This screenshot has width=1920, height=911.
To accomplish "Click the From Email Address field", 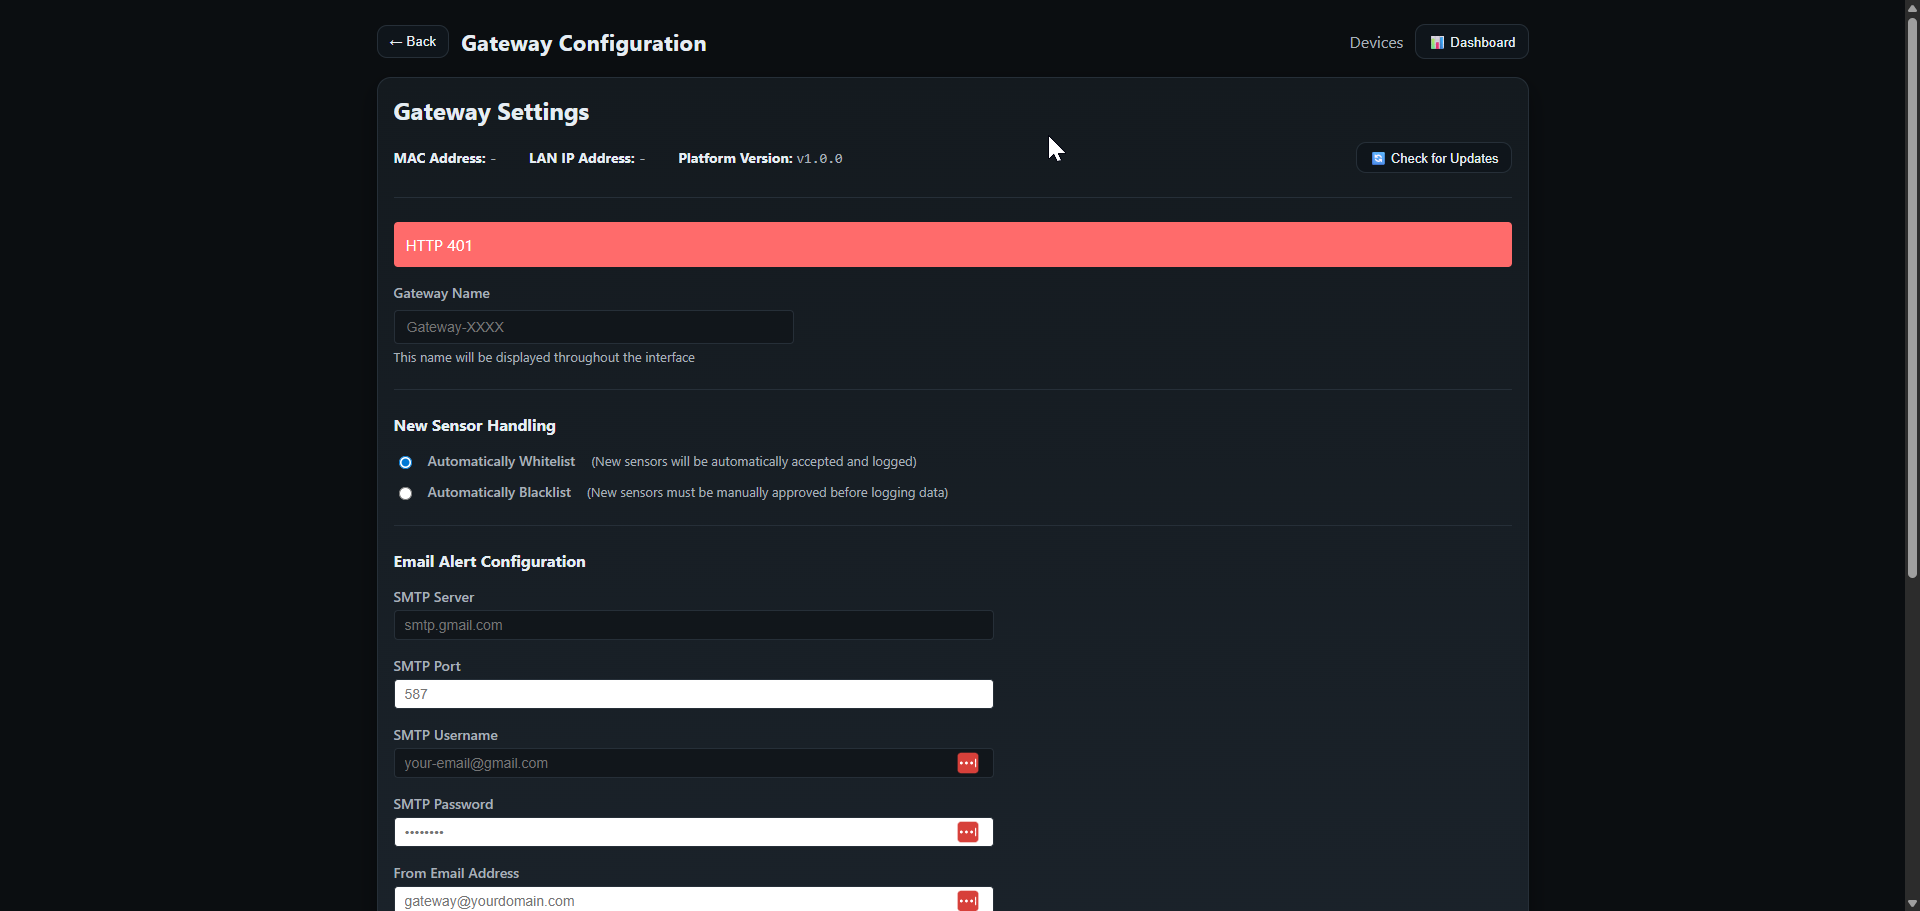I will [672, 900].
